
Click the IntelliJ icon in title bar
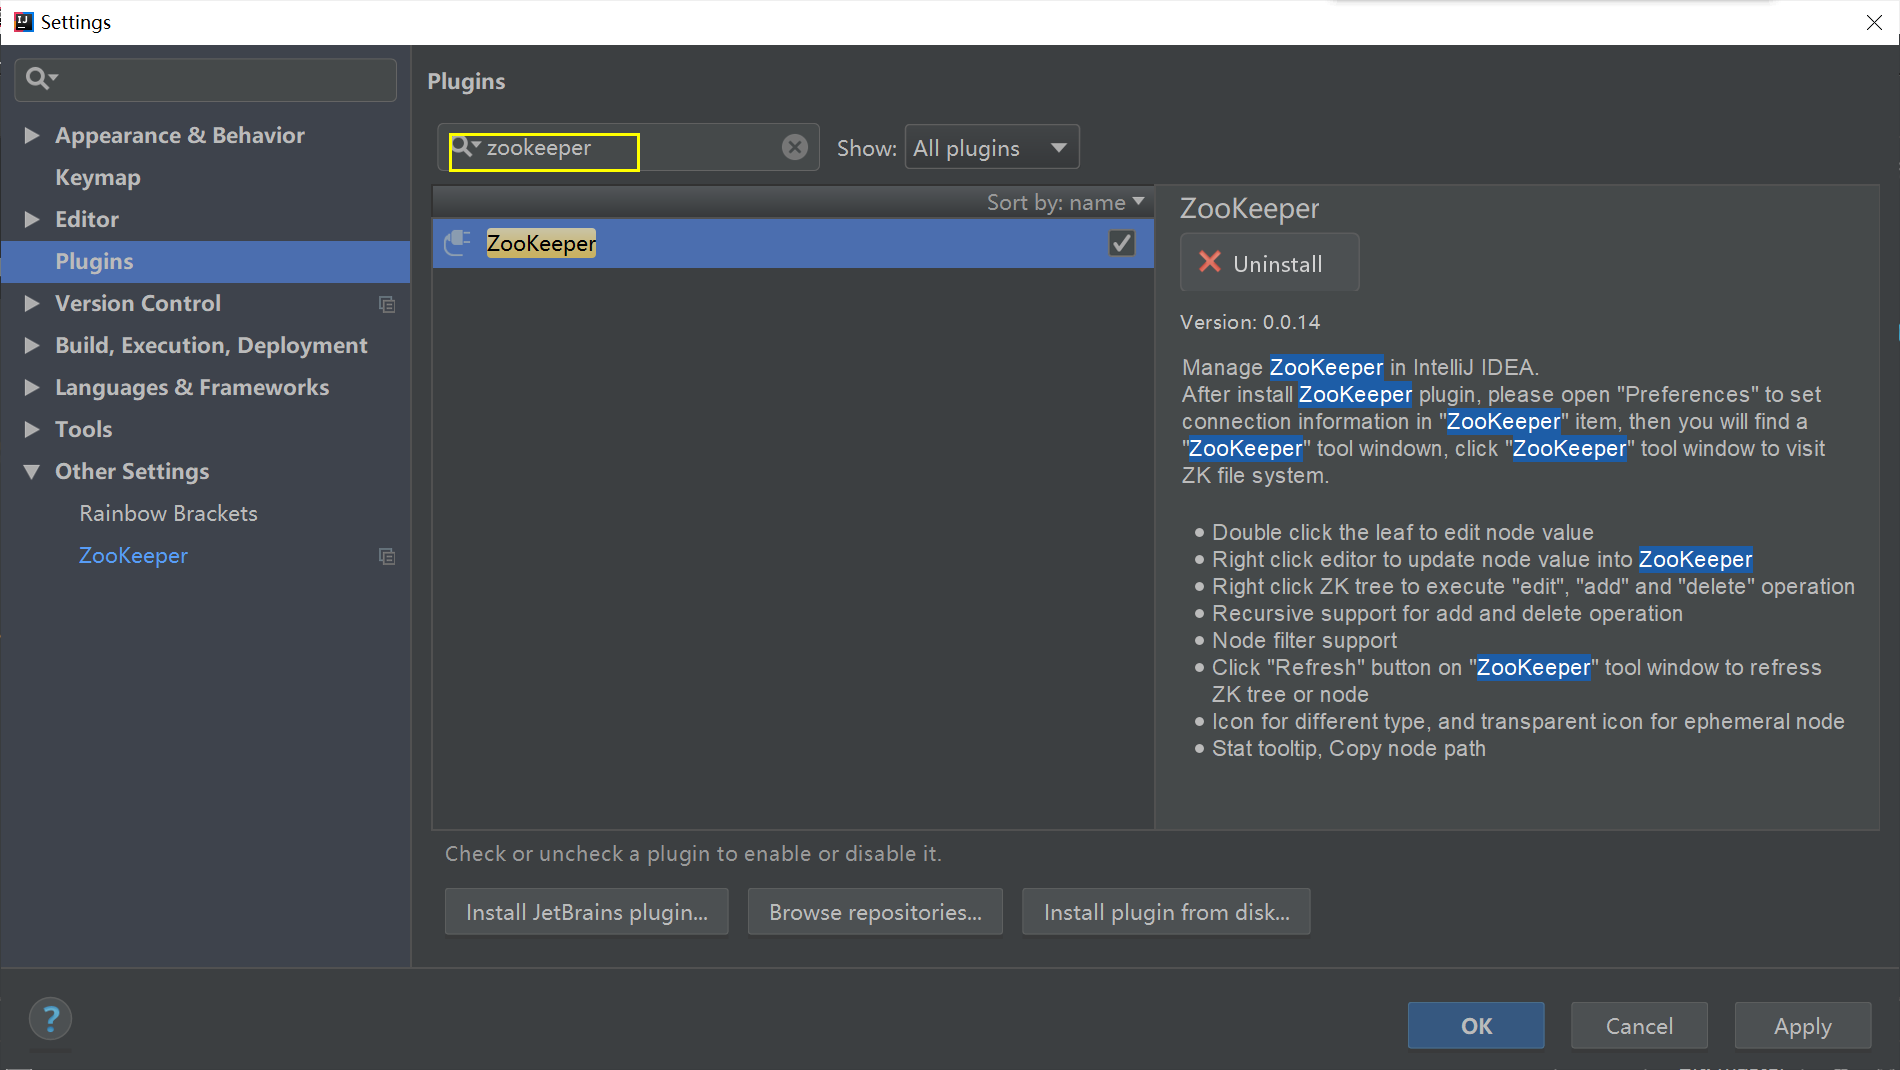pyautogui.click(x=24, y=22)
